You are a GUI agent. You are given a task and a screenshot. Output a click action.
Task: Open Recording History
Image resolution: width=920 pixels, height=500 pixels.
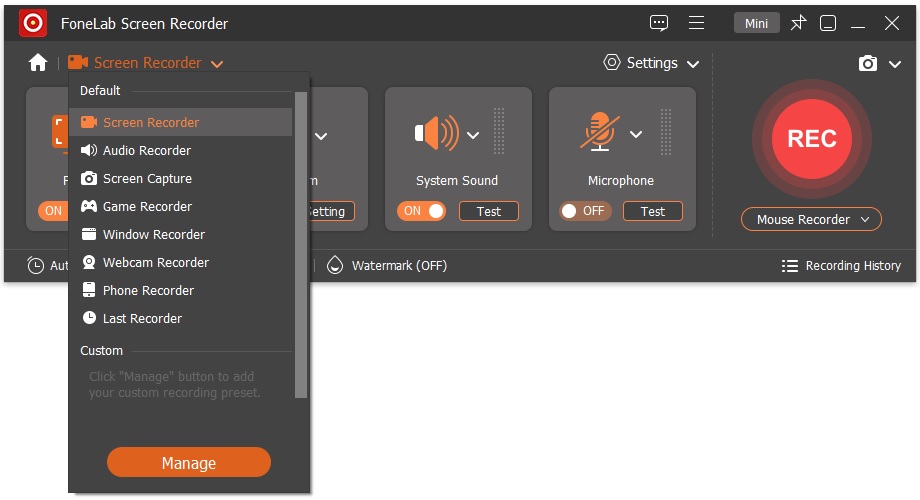click(x=841, y=266)
